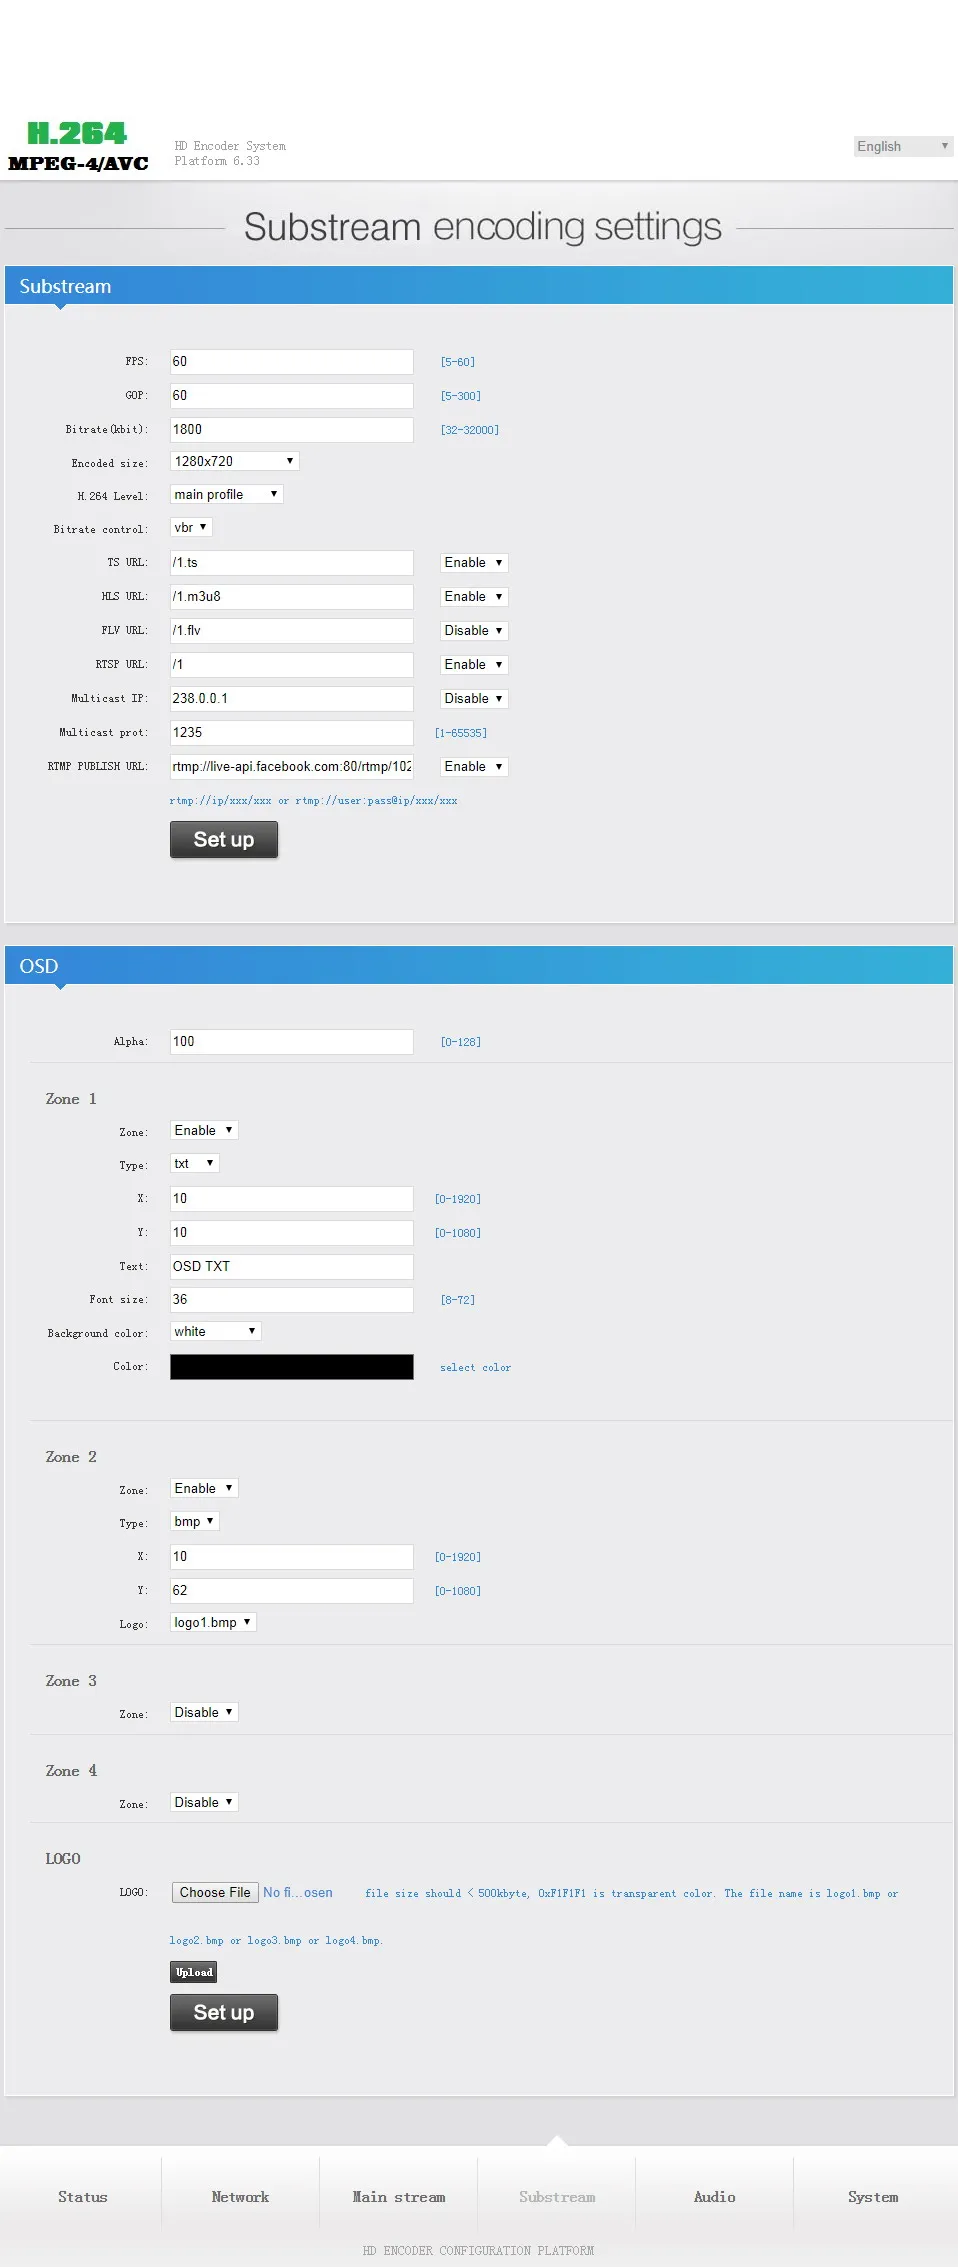Open the Zone 2 Type bmp dropdown

[194, 1521]
